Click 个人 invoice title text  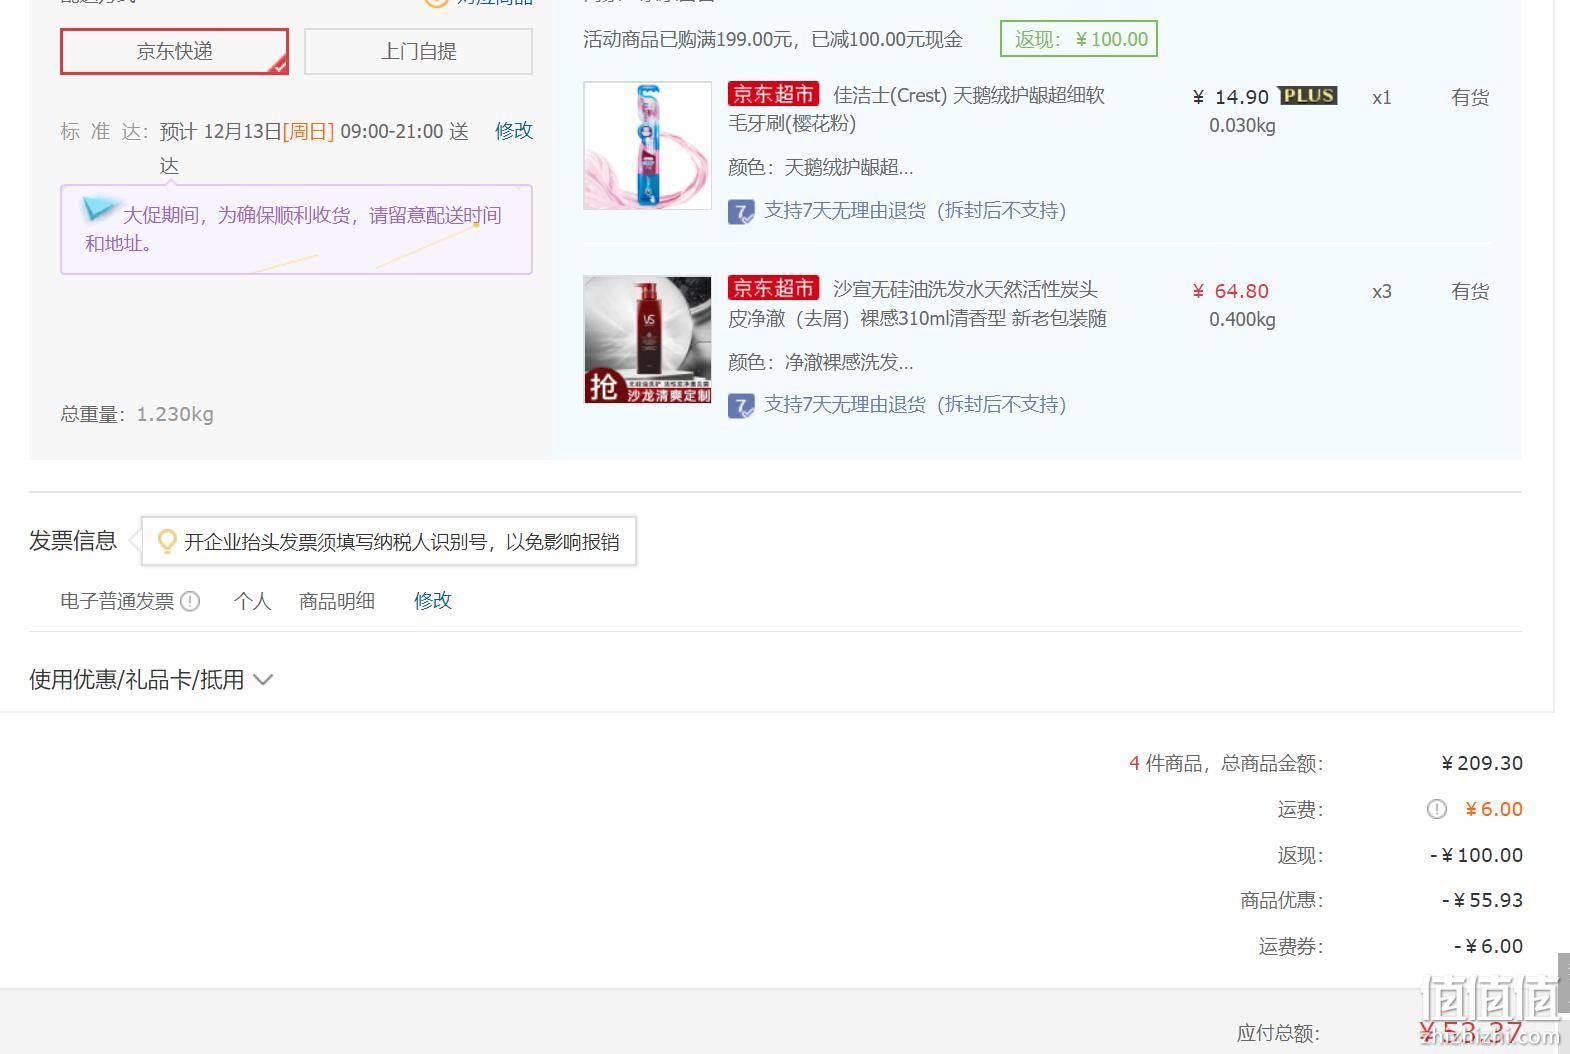(252, 601)
